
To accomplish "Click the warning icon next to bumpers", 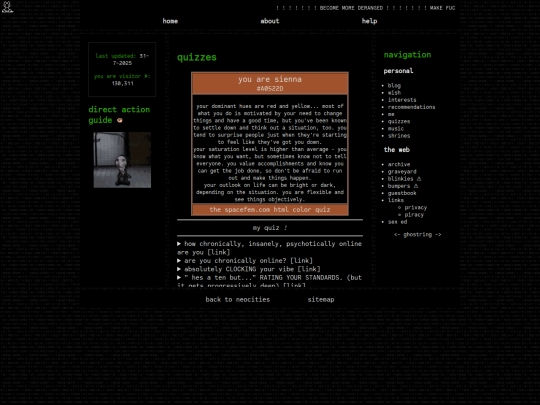I will pos(416,186).
